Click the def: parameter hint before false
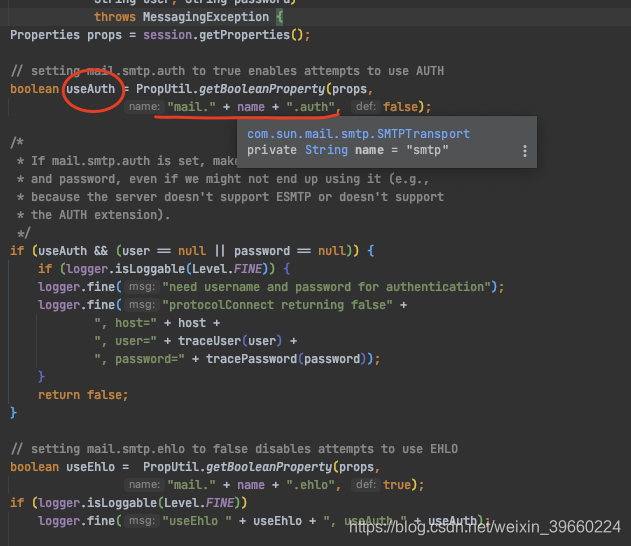 coord(366,107)
